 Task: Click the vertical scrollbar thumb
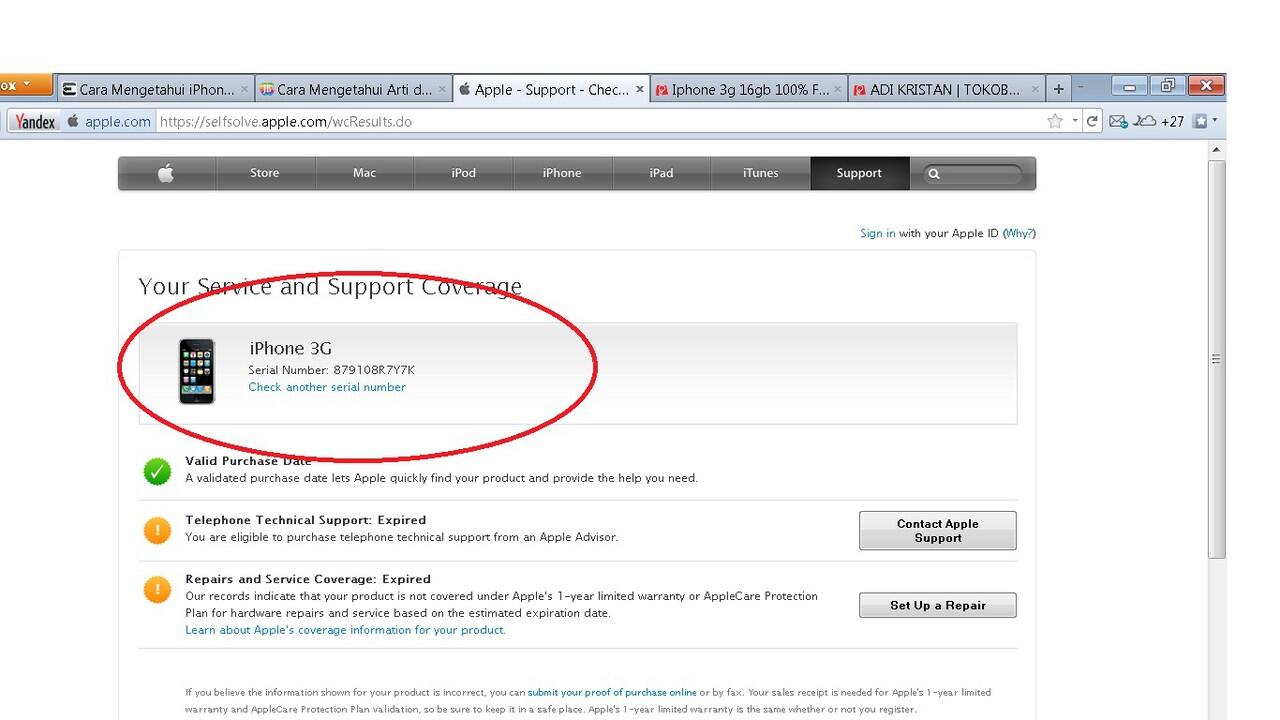[1216, 358]
